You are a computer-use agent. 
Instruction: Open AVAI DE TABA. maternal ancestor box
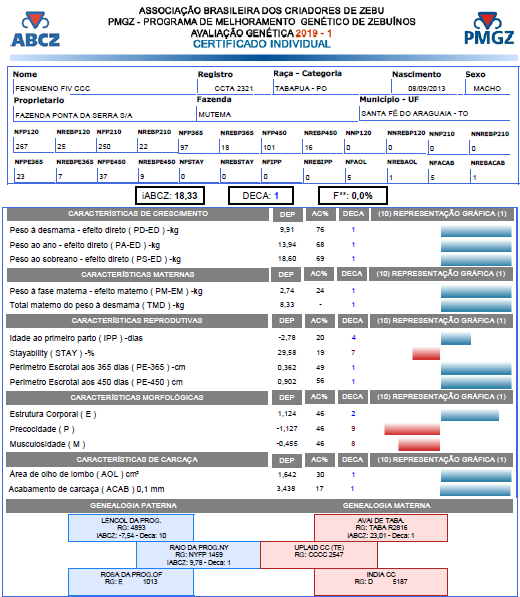point(381,528)
